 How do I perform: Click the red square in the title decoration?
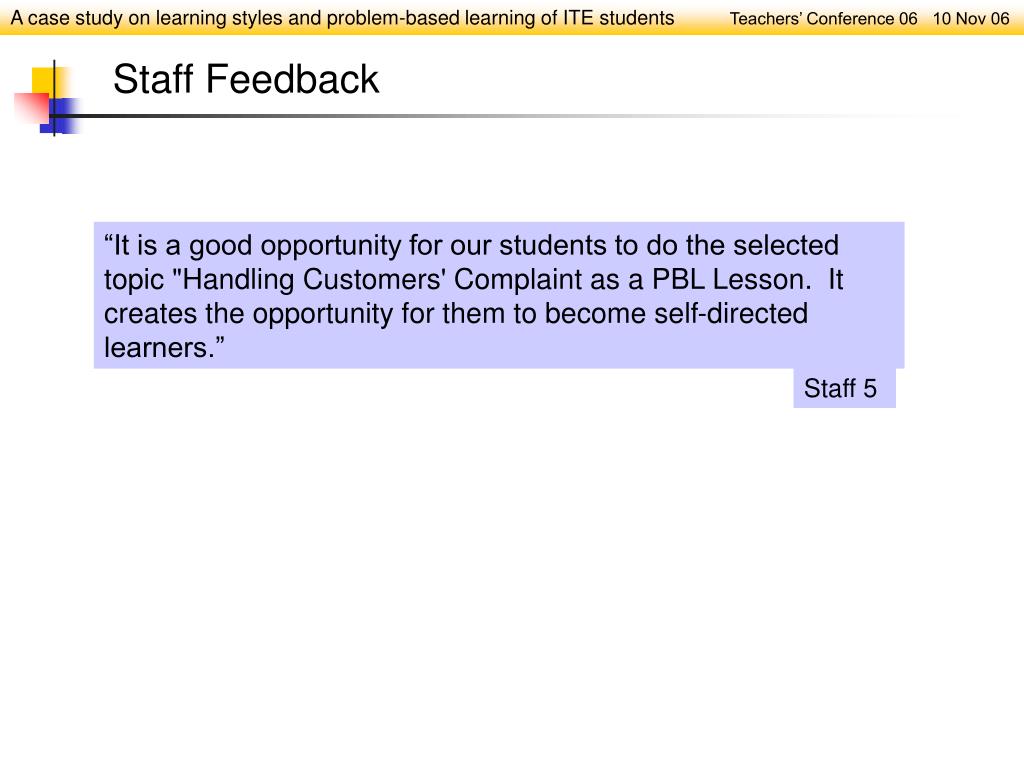coord(31,108)
